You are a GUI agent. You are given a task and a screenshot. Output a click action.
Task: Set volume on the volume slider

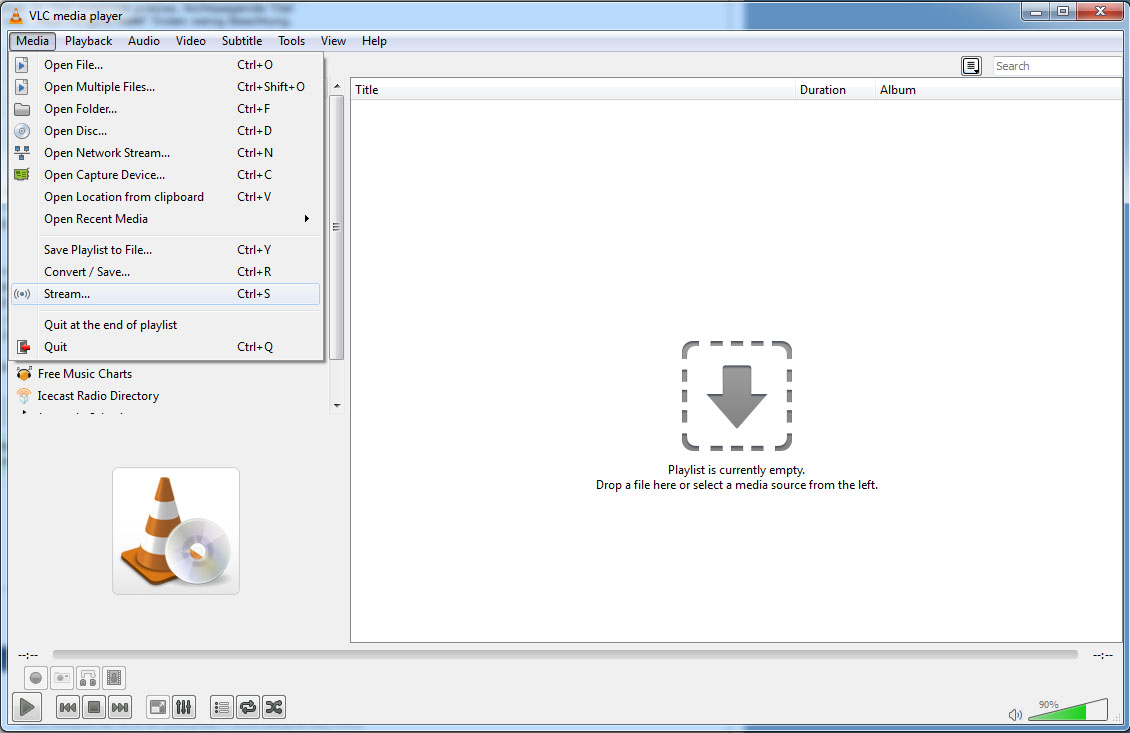click(x=1067, y=709)
